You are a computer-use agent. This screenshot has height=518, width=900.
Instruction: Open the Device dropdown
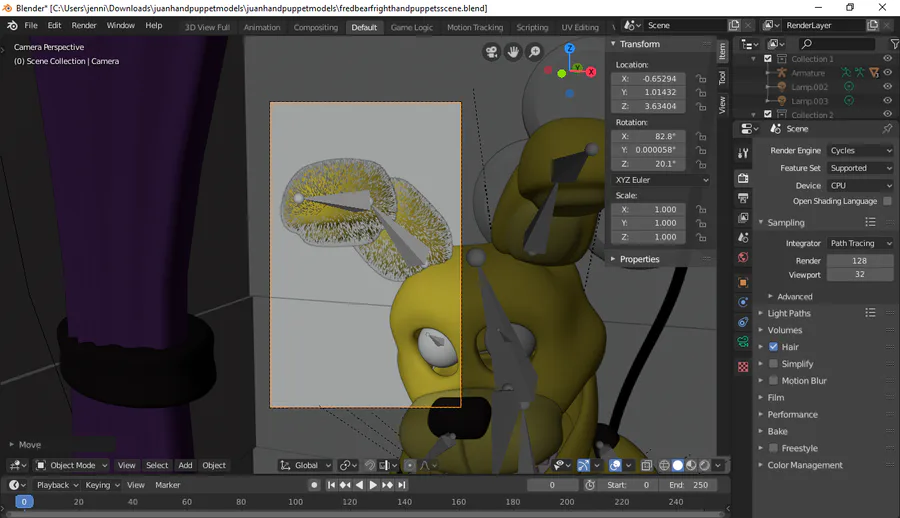click(860, 185)
